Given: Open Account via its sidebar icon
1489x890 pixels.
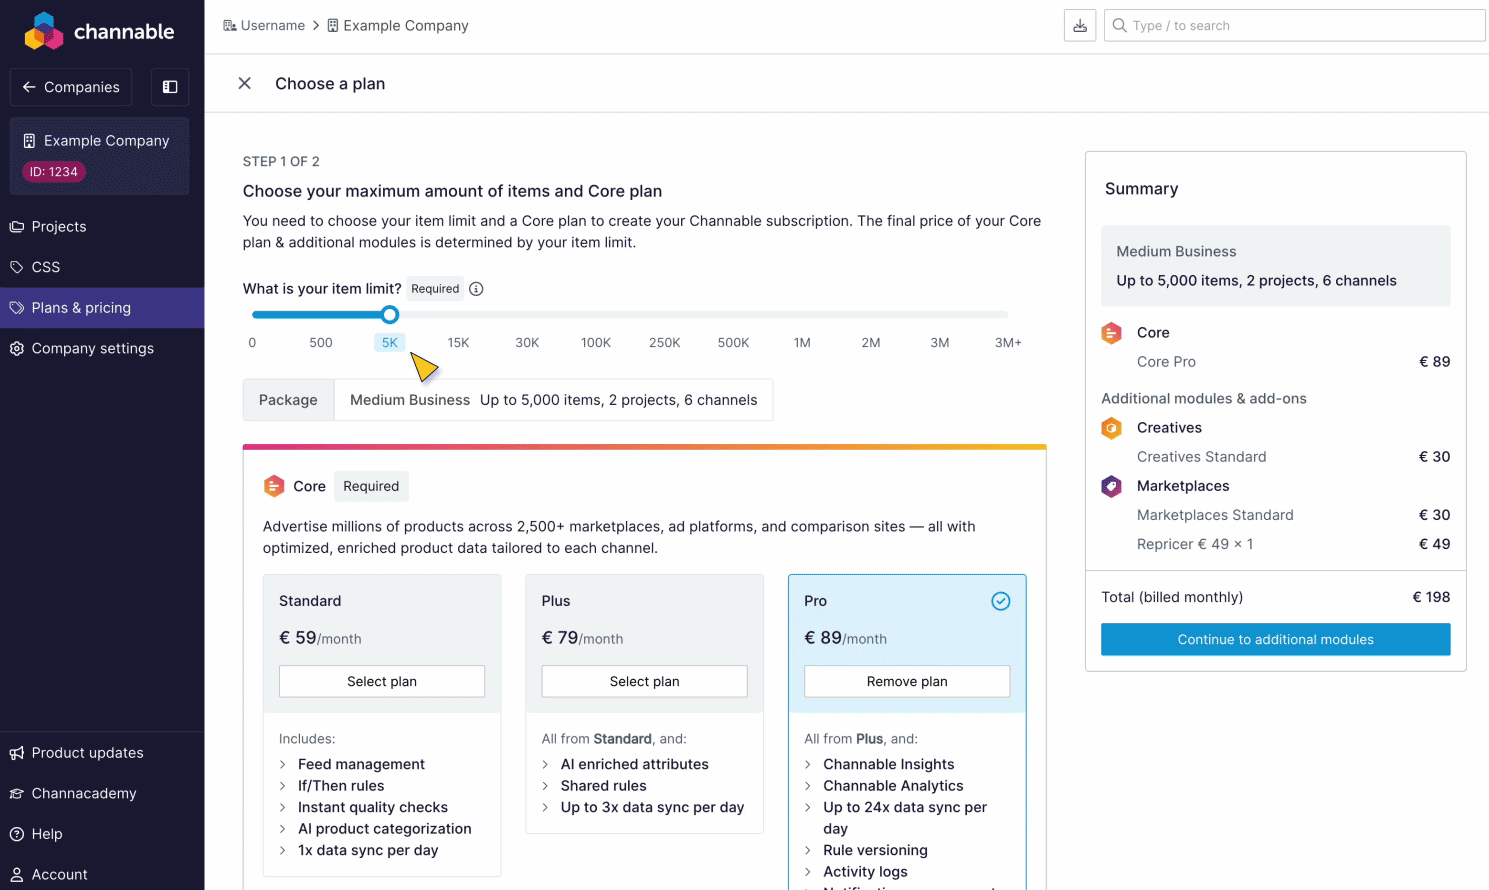Looking at the screenshot, I should [x=17, y=874].
